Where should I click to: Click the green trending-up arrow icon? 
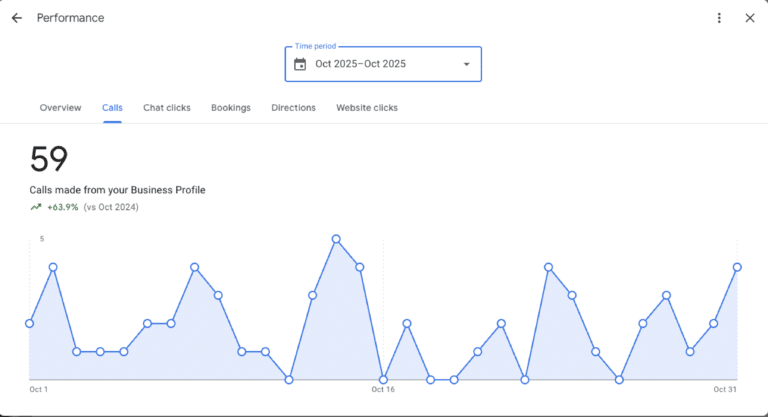click(x=36, y=207)
